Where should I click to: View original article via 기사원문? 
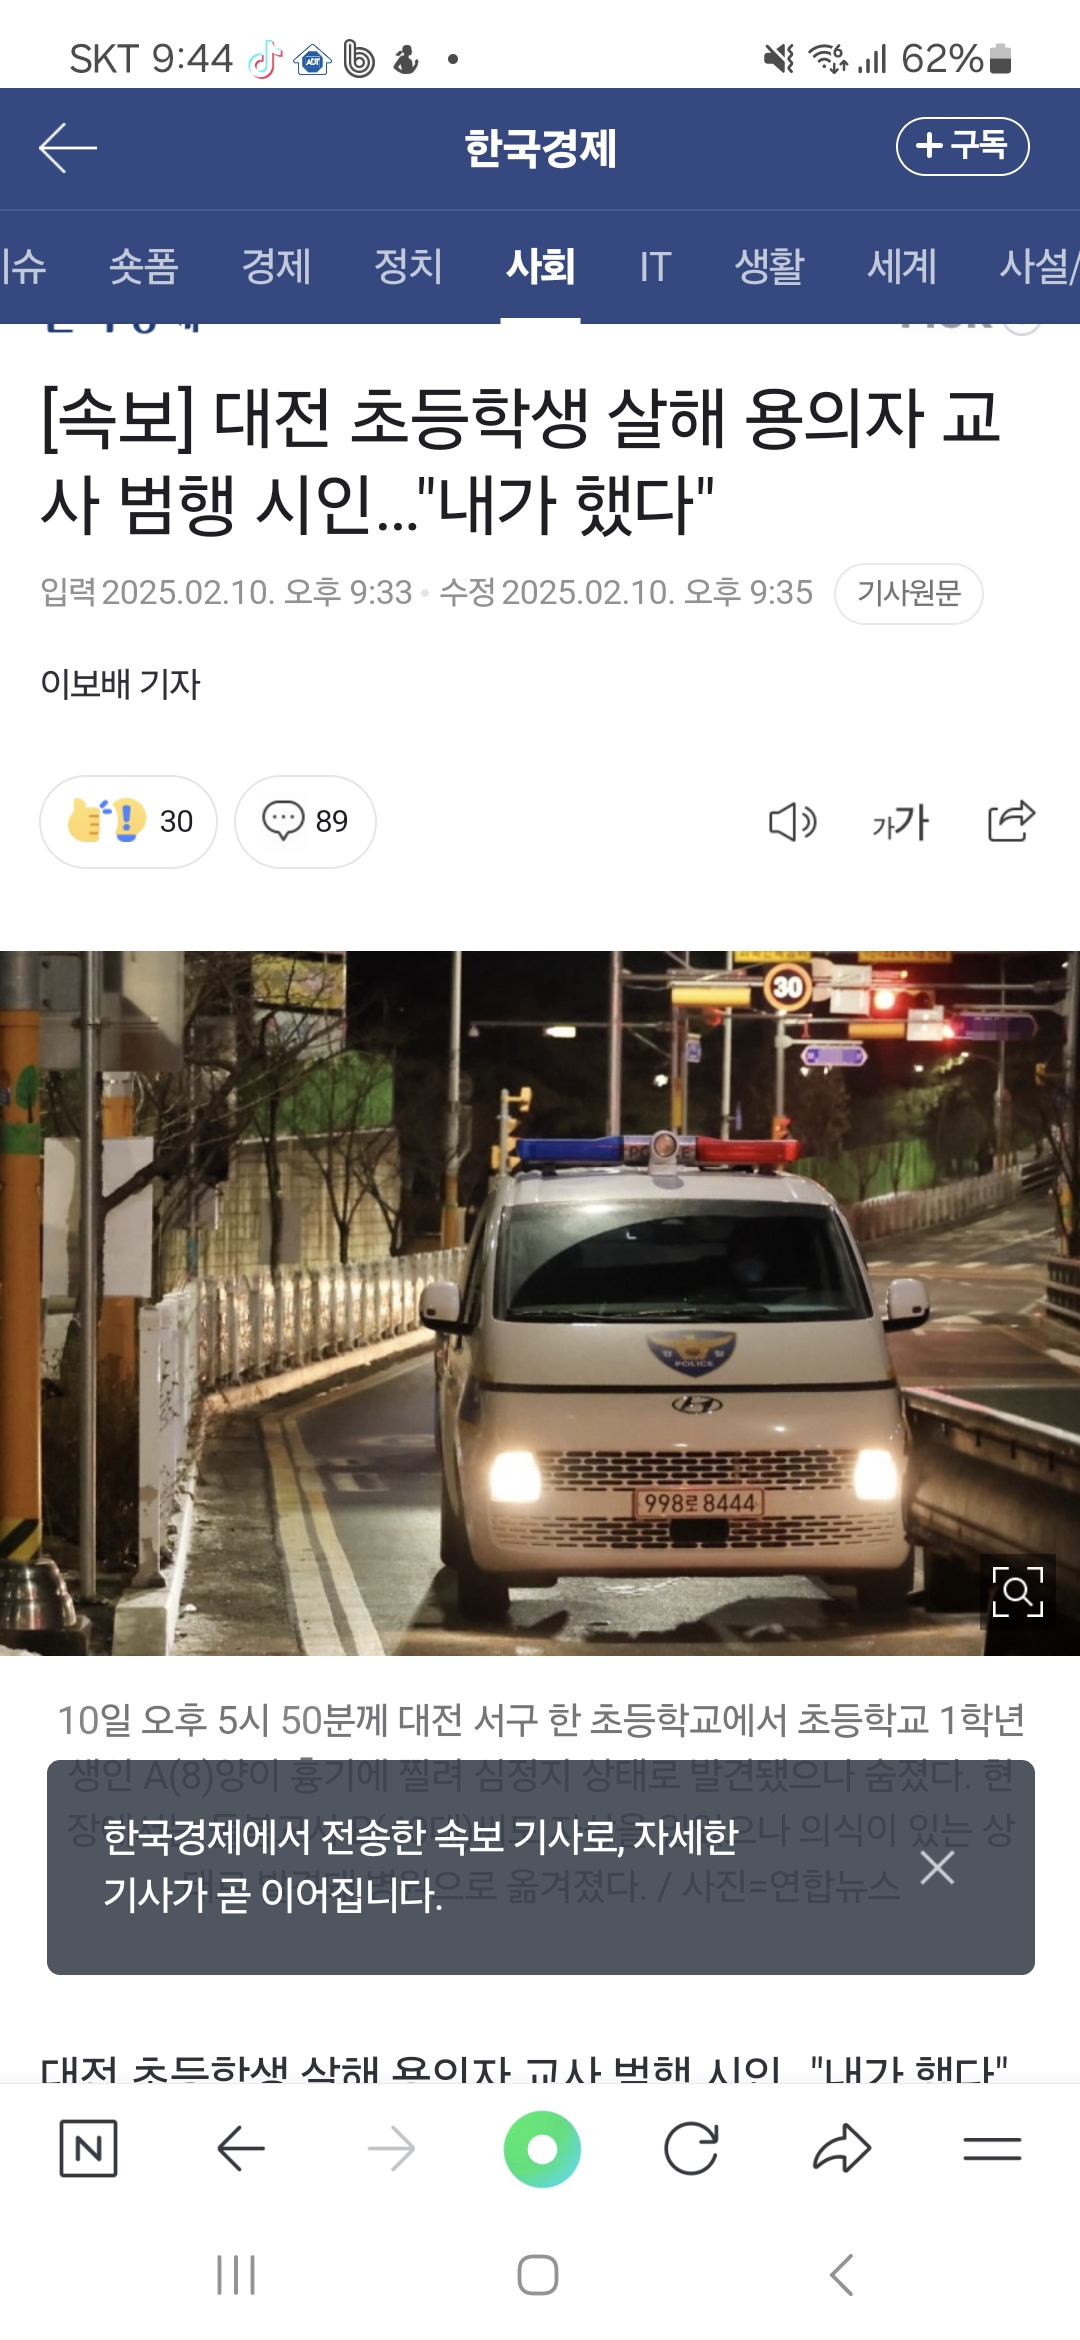point(908,593)
